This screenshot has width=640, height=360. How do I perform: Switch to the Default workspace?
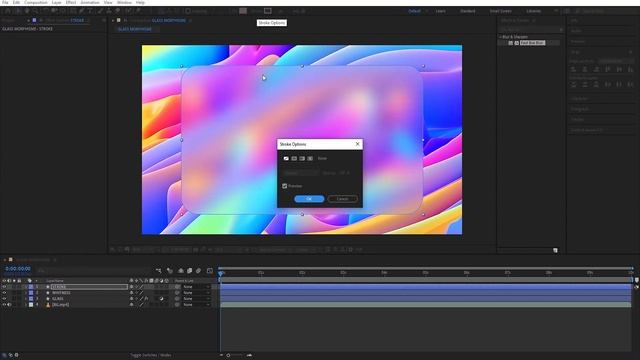pos(414,11)
